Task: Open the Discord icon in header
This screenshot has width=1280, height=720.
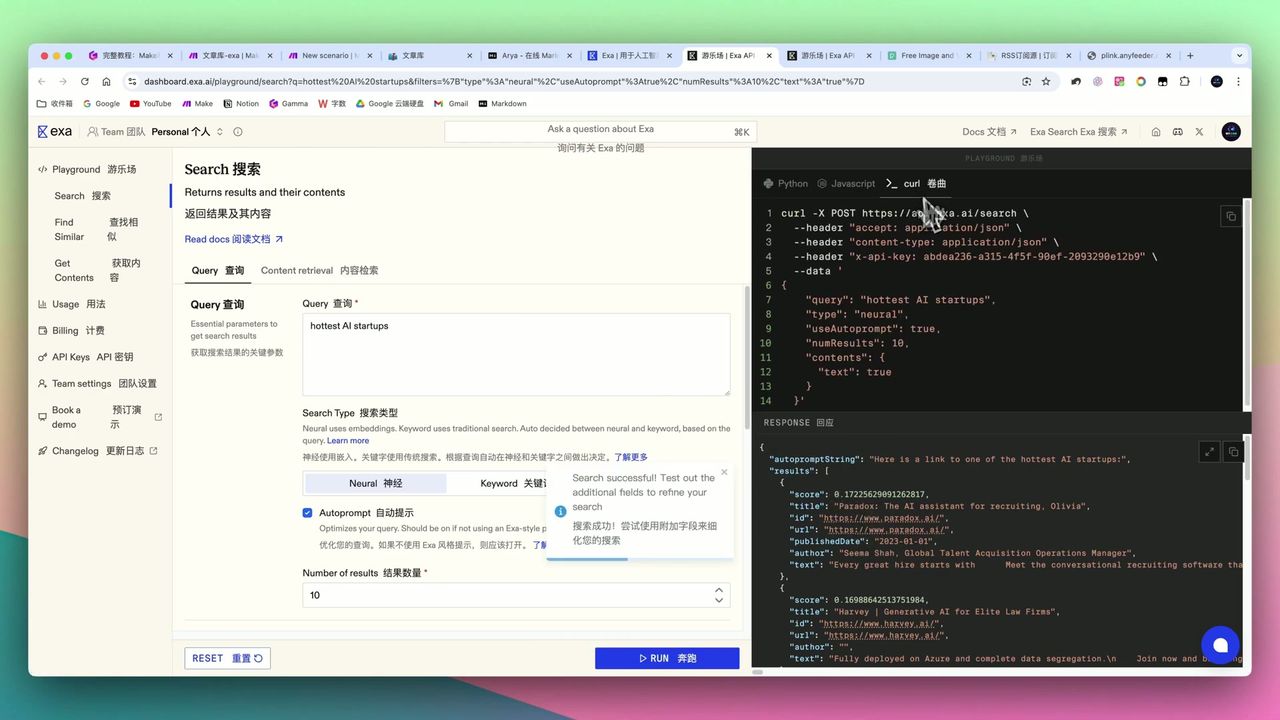Action: pos(1178,132)
